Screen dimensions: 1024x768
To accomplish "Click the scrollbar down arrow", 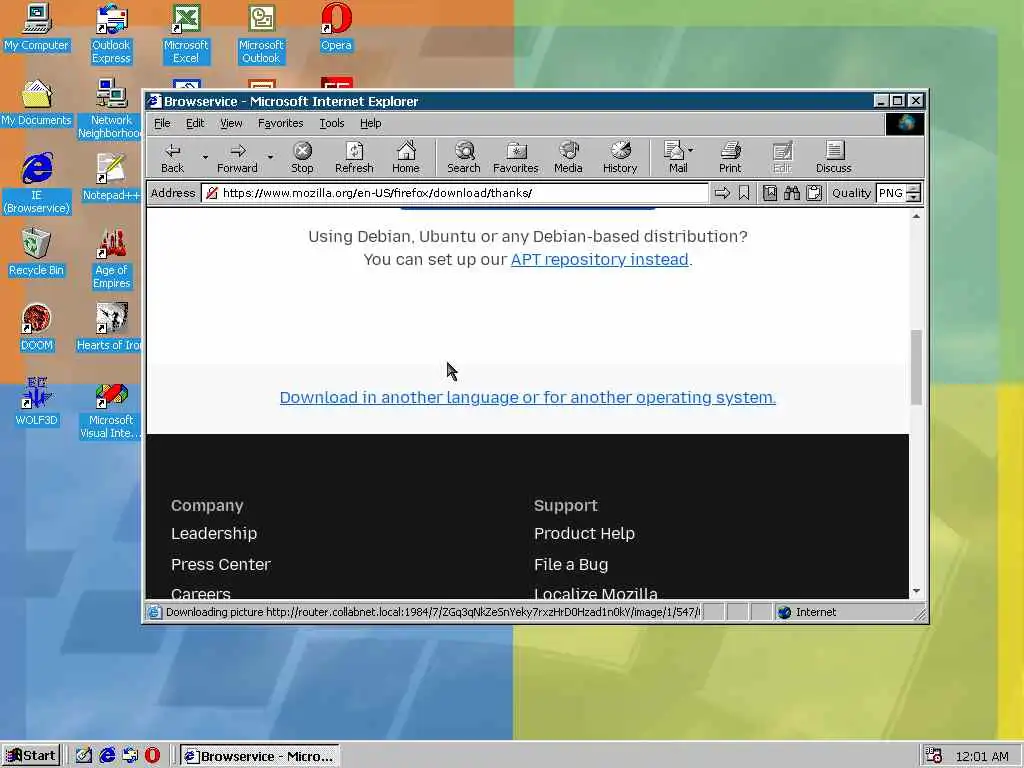I will coord(916,590).
